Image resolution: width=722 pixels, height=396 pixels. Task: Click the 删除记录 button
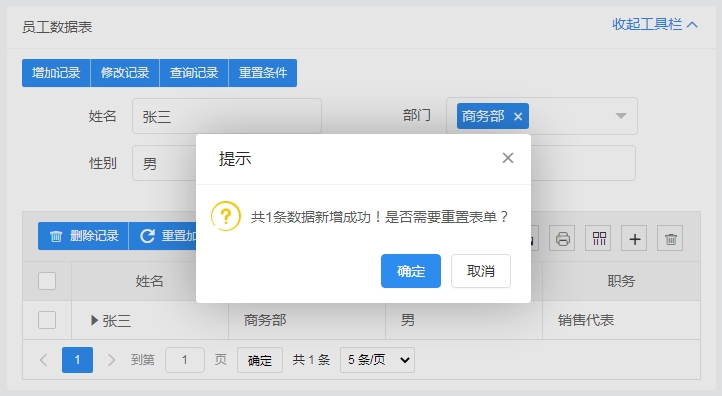[x=83, y=236]
